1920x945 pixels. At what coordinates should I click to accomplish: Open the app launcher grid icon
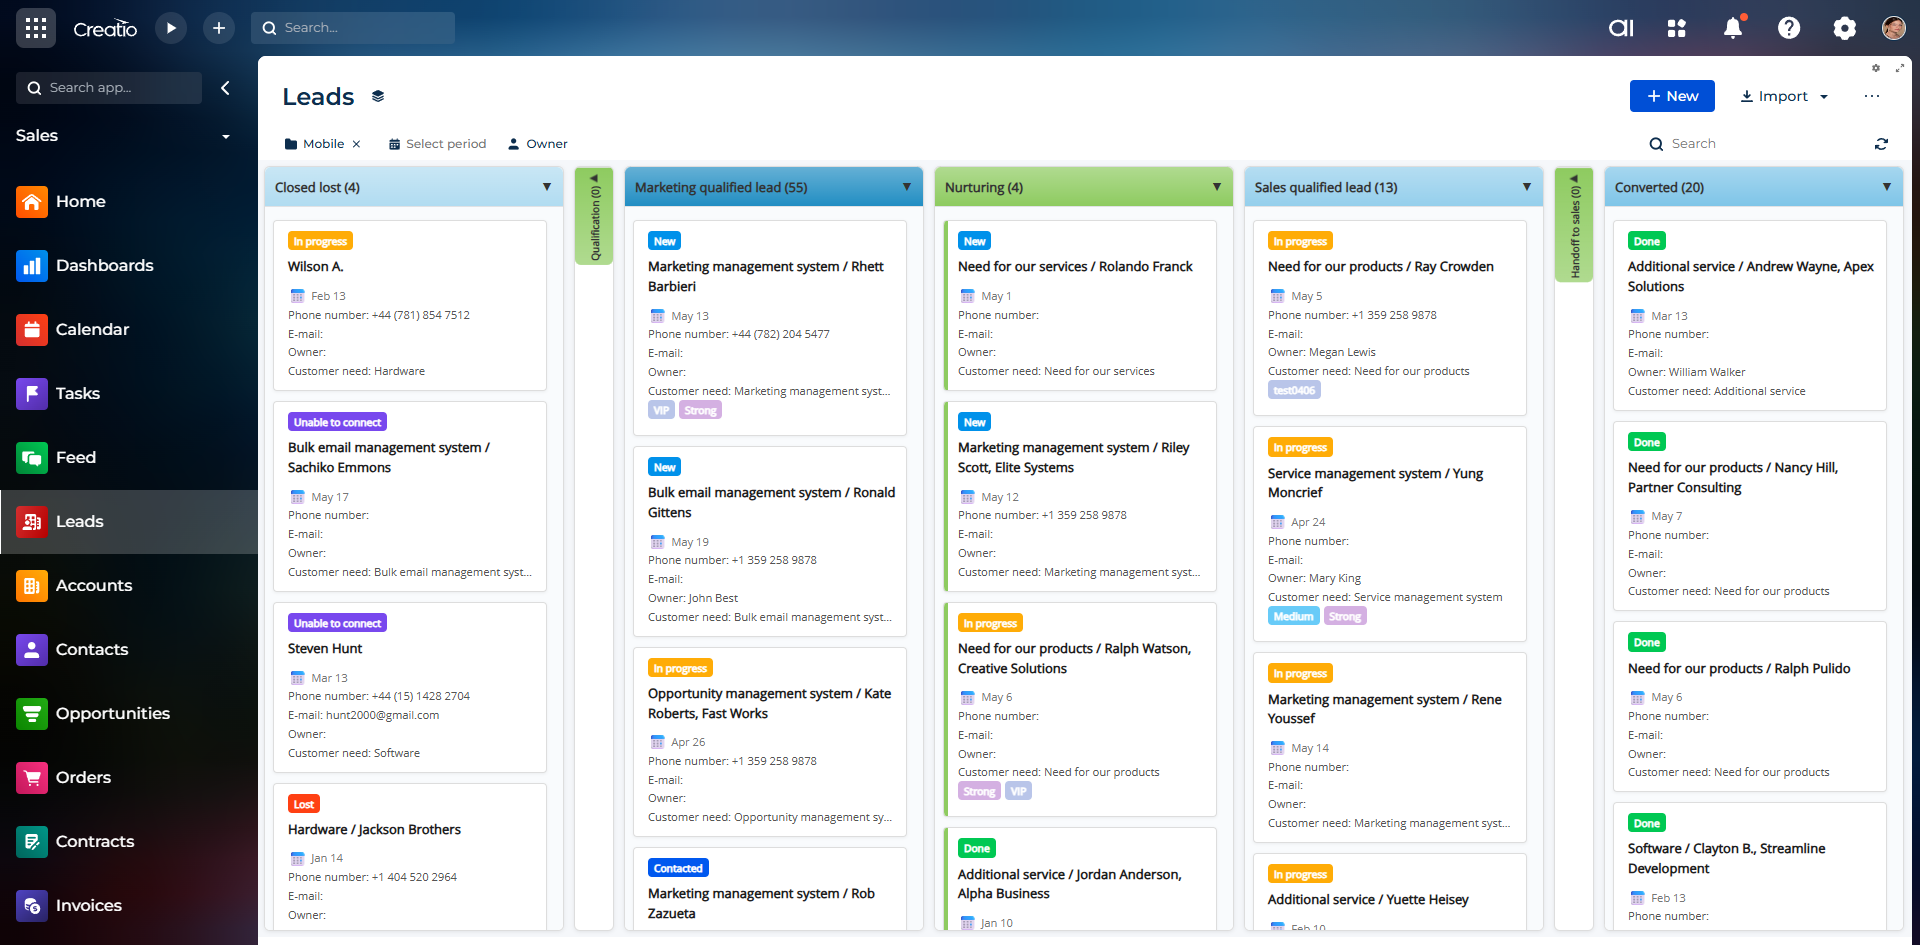click(x=36, y=28)
